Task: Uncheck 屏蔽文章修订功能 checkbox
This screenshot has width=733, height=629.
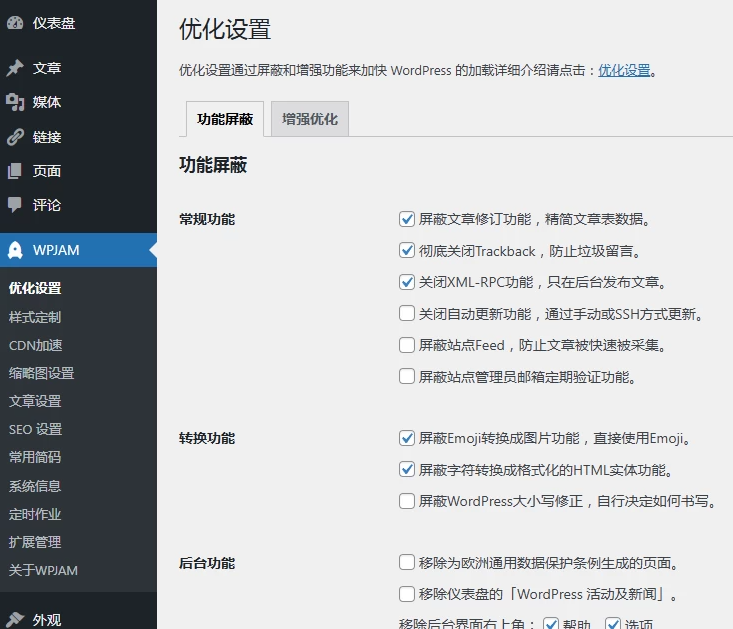Action: click(407, 219)
